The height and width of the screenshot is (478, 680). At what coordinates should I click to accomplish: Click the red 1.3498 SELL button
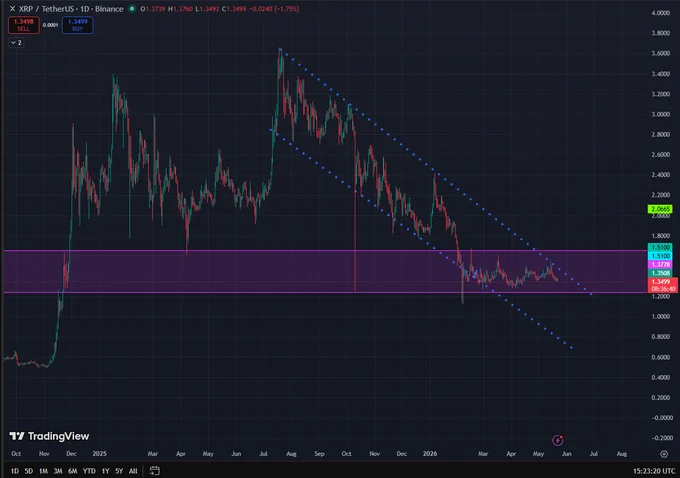click(x=23, y=25)
